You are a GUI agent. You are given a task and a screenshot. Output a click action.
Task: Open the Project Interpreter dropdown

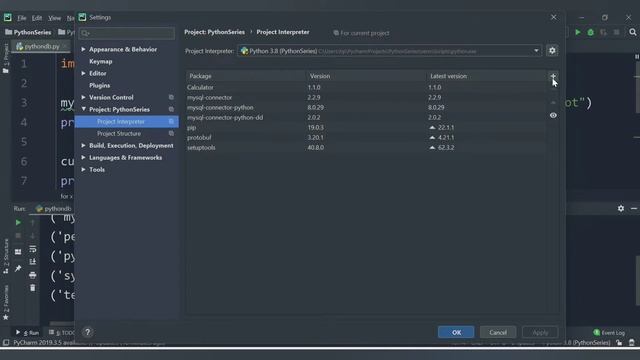536,51
